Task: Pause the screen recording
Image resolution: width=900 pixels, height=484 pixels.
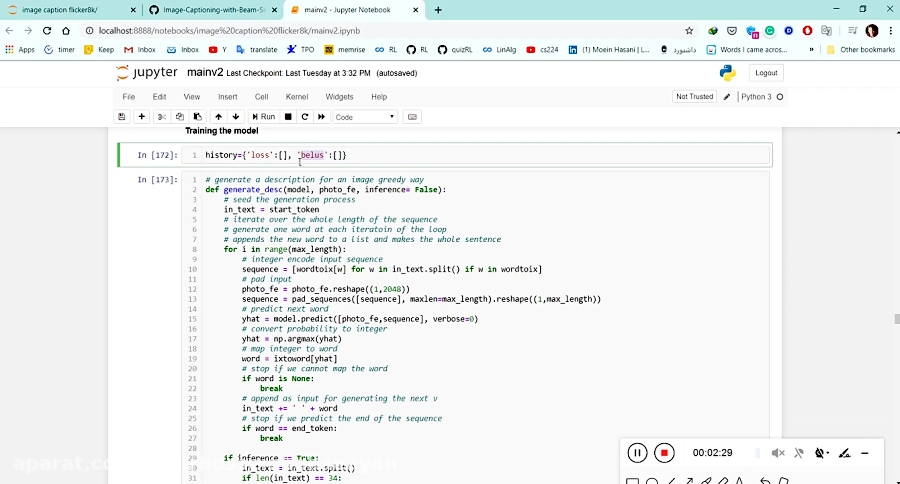Action: [x=637, y=453]
